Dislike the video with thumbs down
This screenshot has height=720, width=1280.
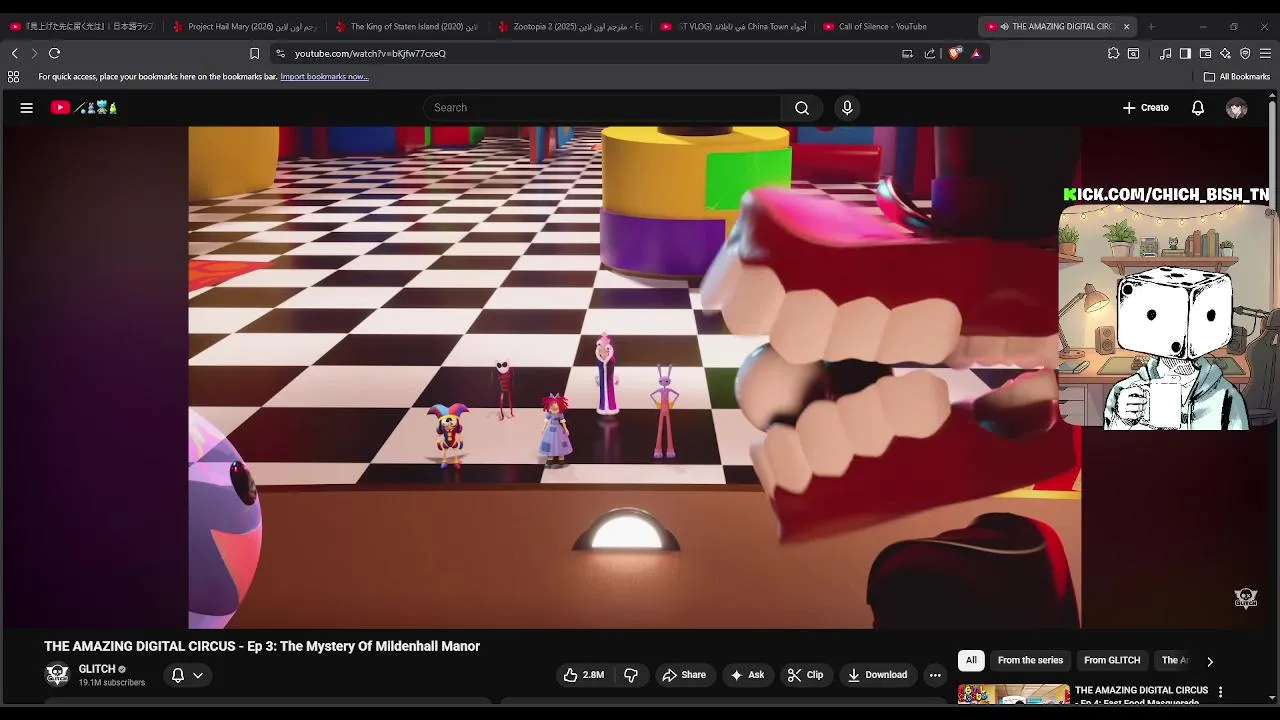point(631,675)
